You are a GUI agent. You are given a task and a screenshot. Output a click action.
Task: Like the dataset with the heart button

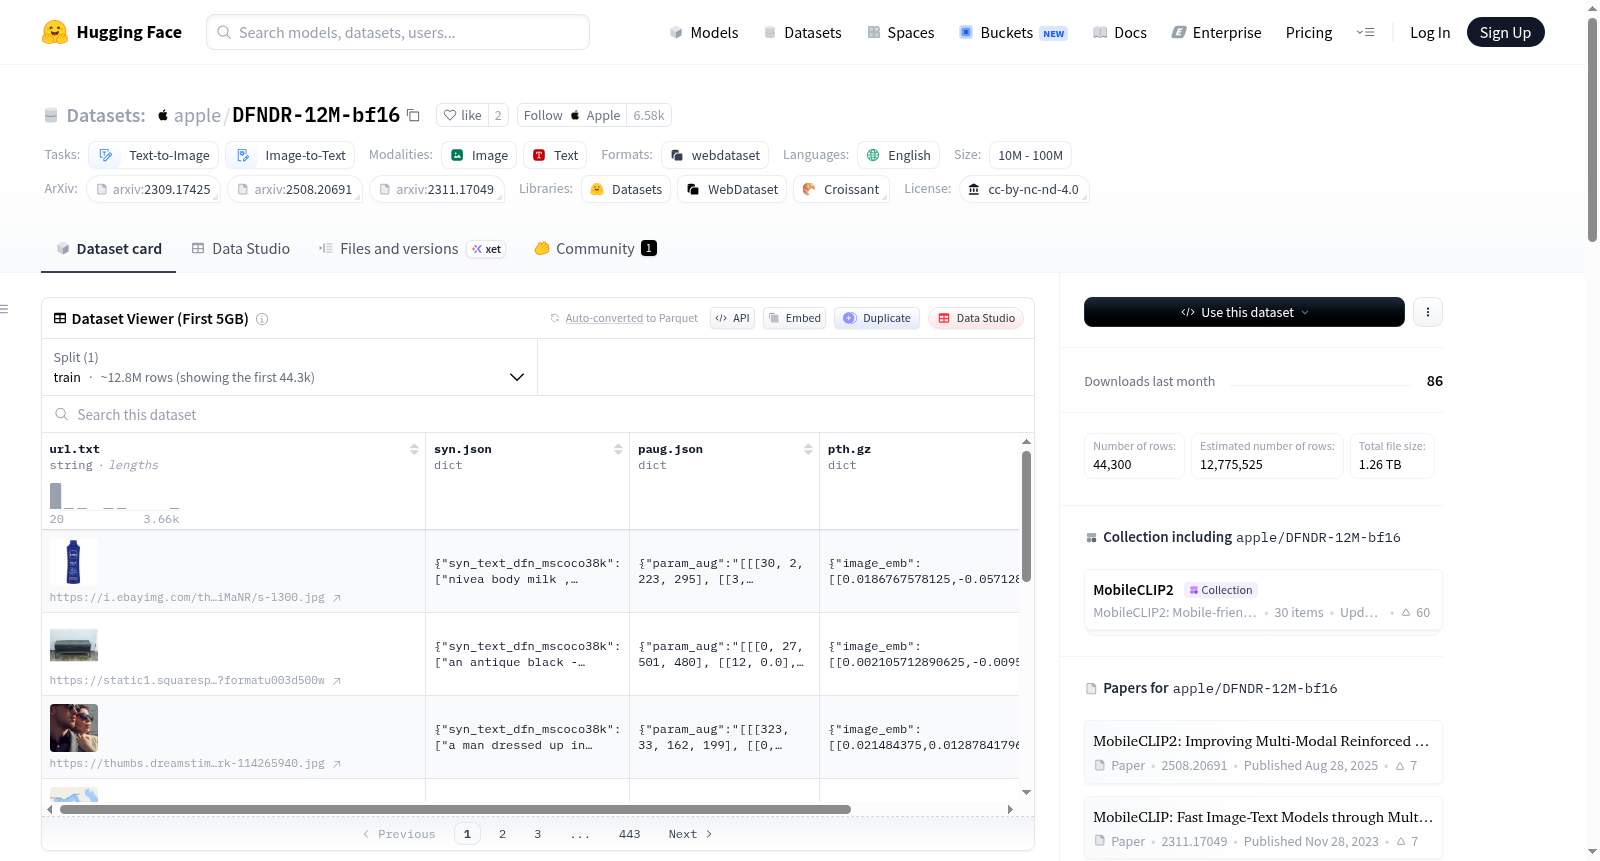[462, 115]
